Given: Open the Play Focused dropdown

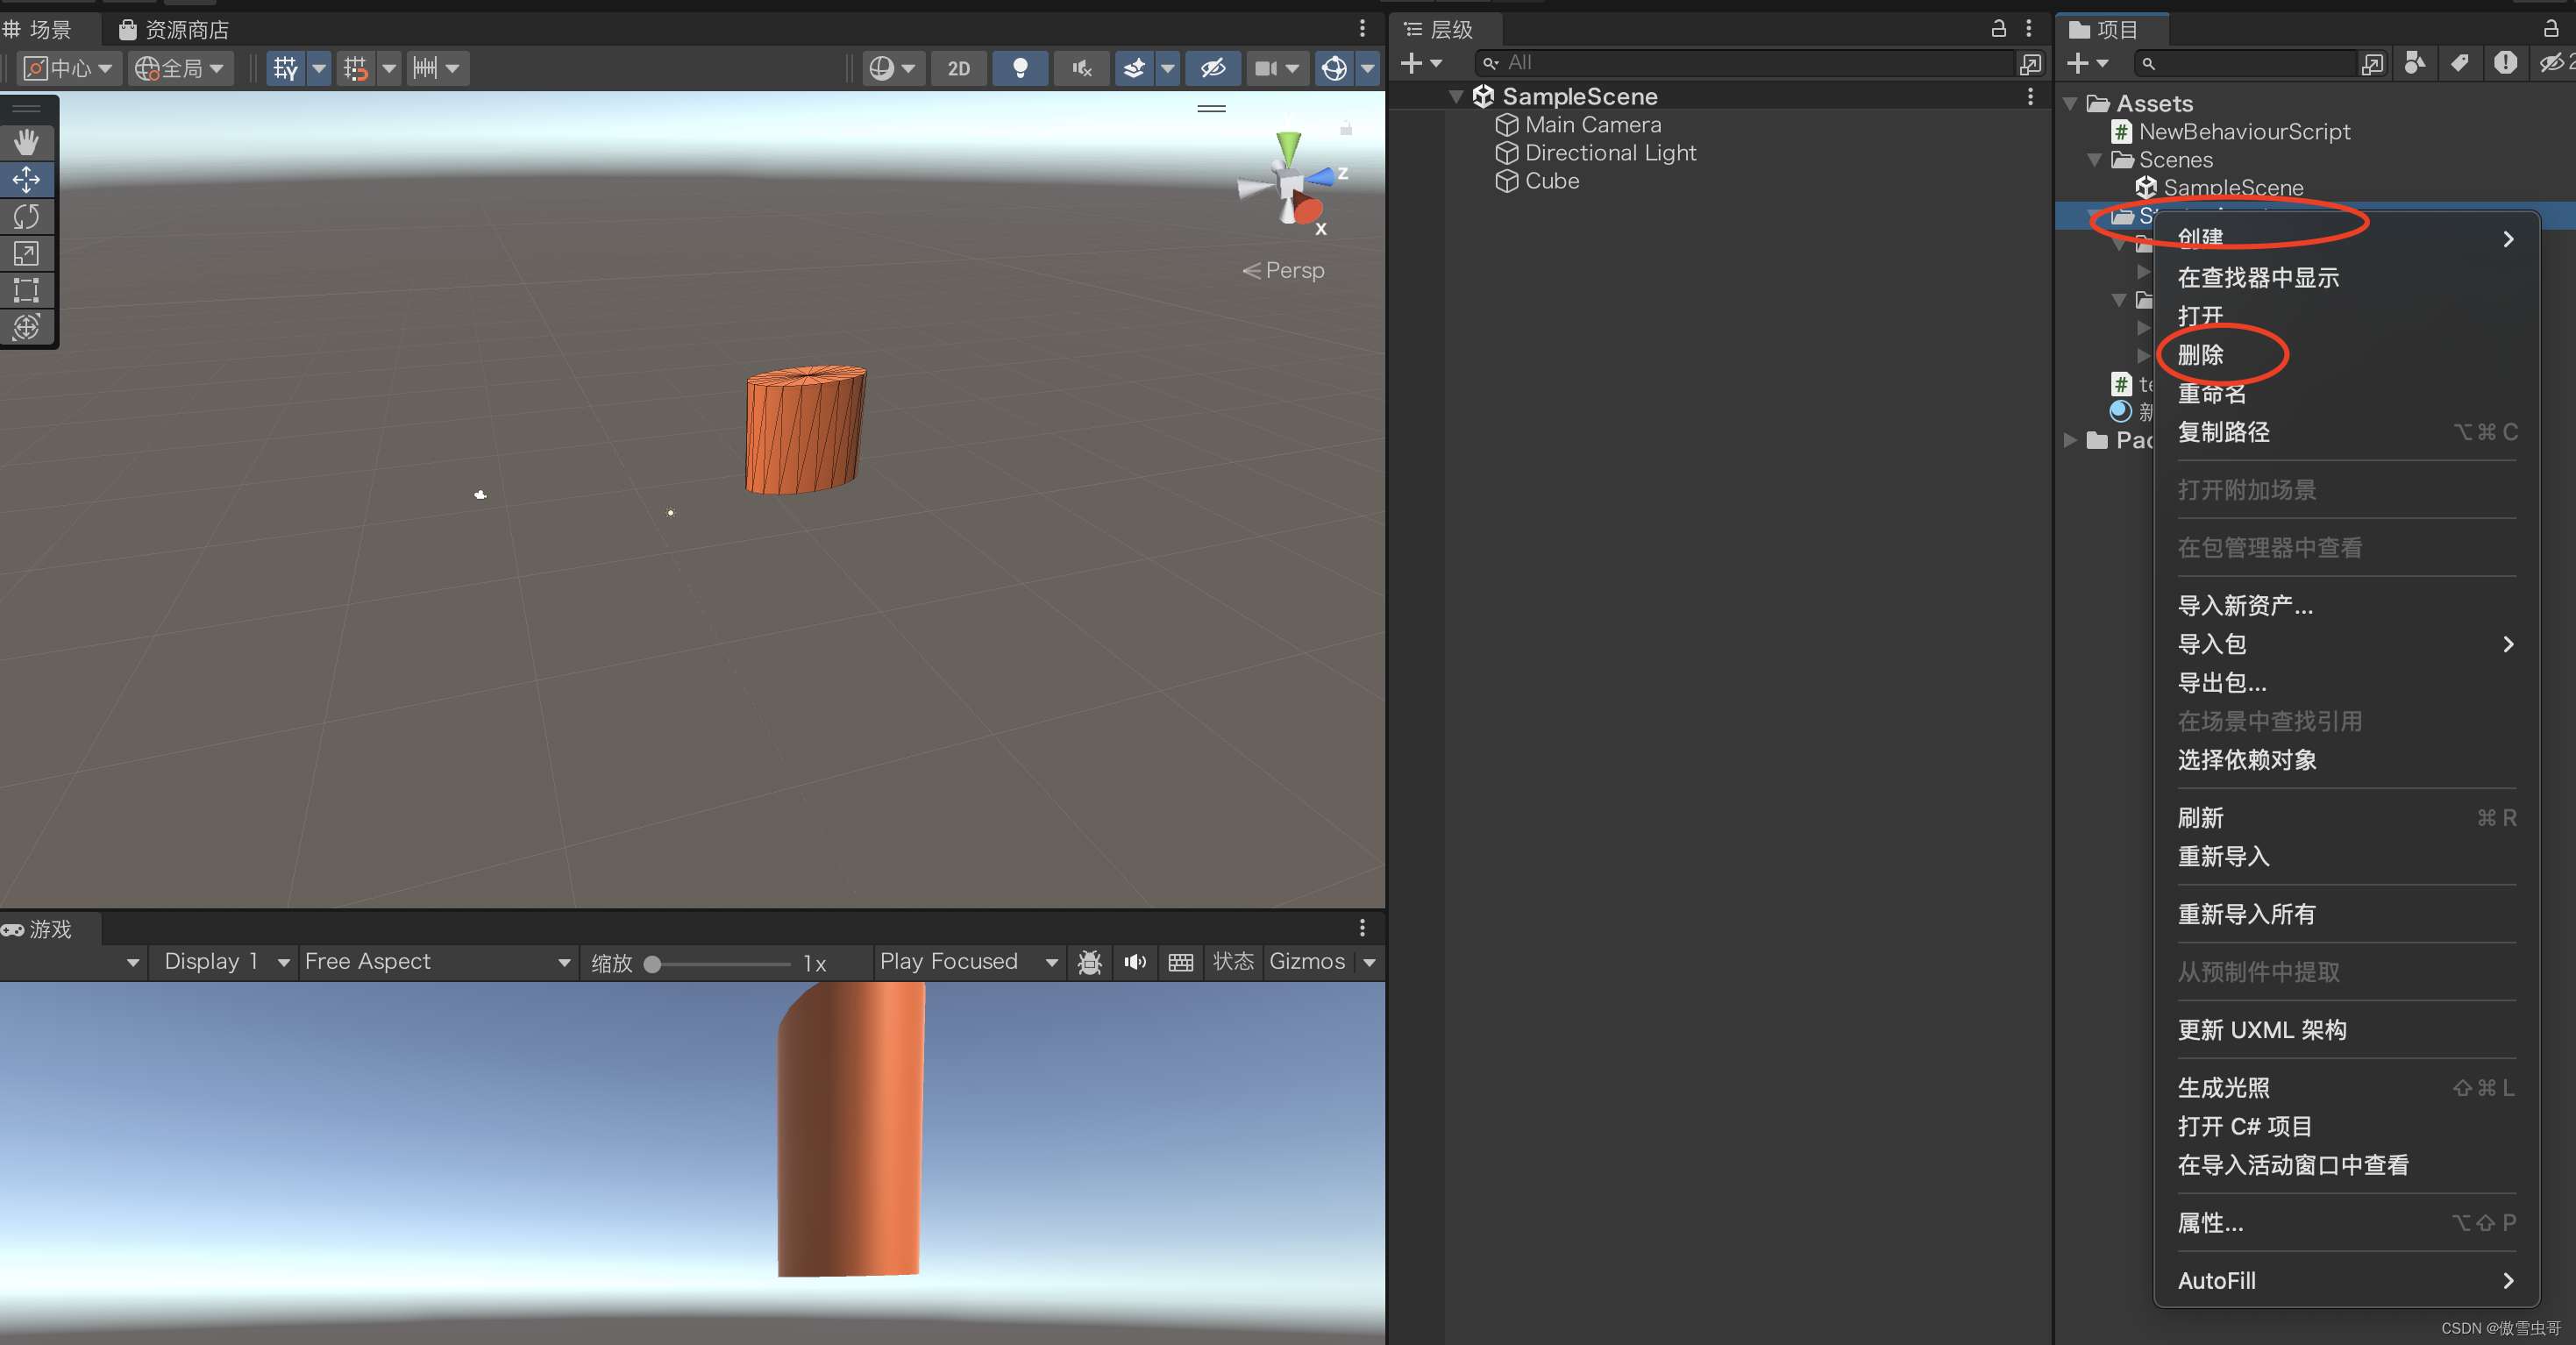Looking at the screenshot, I should pyautogui.click(x=967, y=962).
